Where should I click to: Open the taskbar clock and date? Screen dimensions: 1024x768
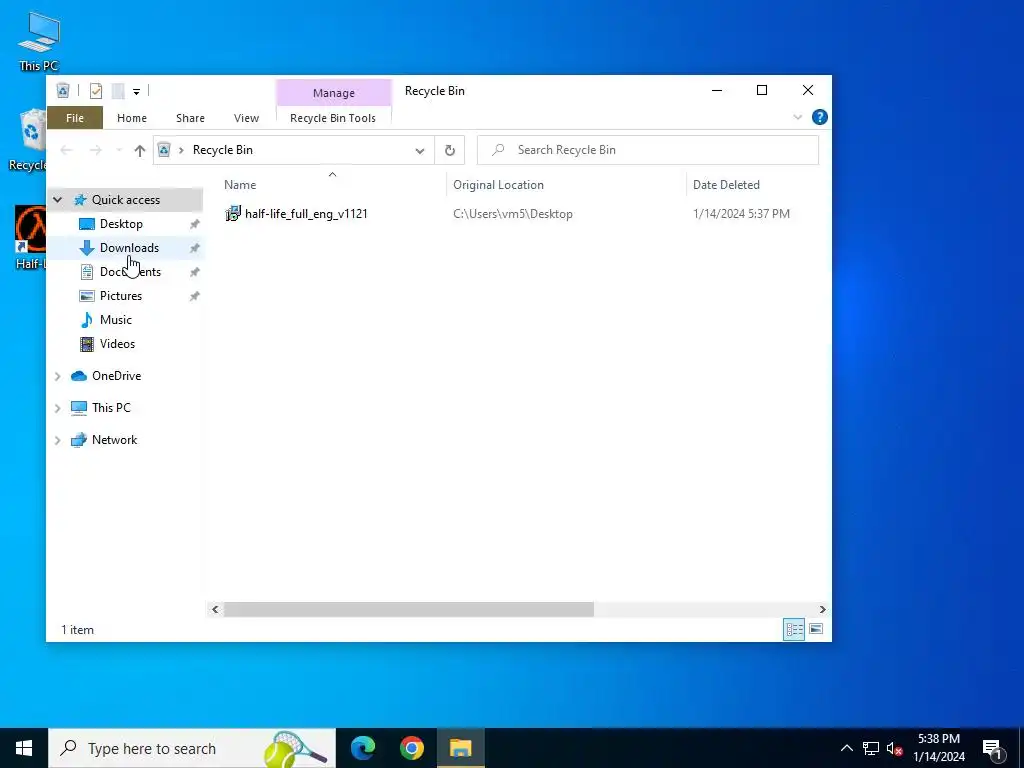(939, 748)
